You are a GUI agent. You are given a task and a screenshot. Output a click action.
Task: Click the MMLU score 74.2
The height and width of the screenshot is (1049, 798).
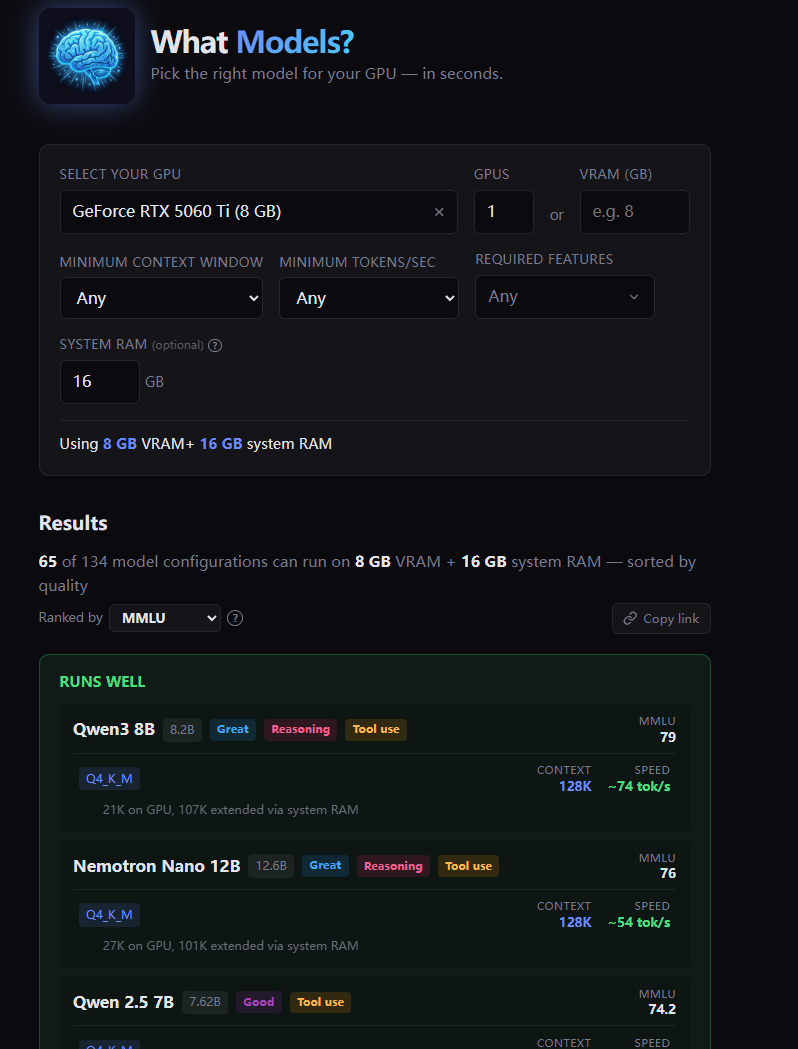662,1010
